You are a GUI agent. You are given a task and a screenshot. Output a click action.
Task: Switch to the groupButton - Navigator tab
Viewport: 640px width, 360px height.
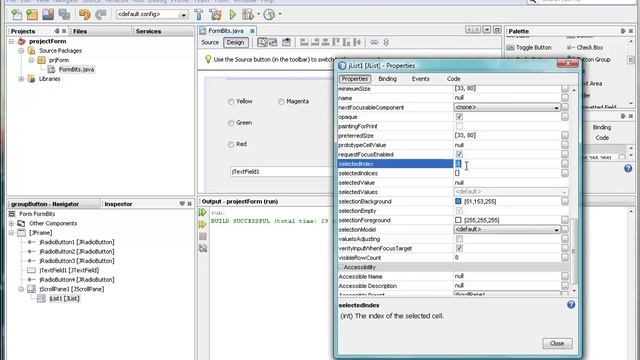click(45, 204)
